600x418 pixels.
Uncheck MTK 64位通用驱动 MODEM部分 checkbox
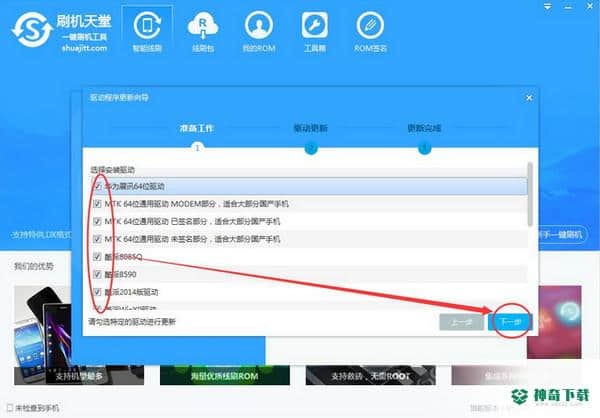(x=97, y=204)
